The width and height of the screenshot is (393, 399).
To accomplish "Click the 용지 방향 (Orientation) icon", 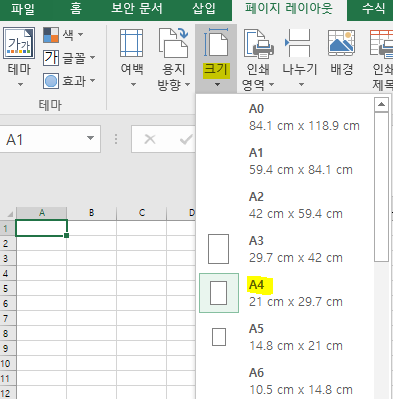I will point(173,43).
